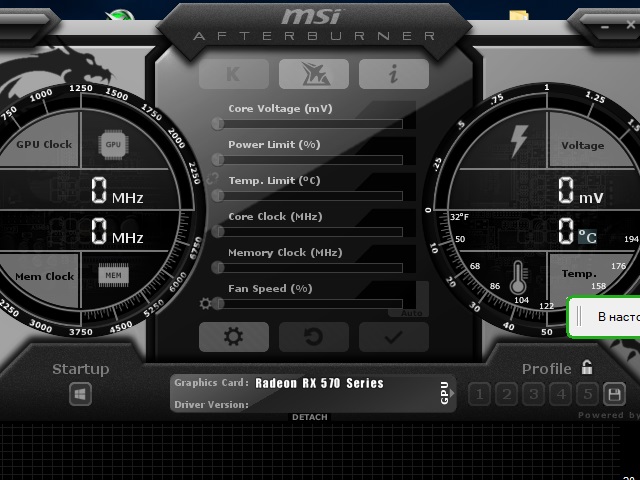This screenshot has width=640, height=480.
Task: Select profile slot 4
Action: click(560, 394)
